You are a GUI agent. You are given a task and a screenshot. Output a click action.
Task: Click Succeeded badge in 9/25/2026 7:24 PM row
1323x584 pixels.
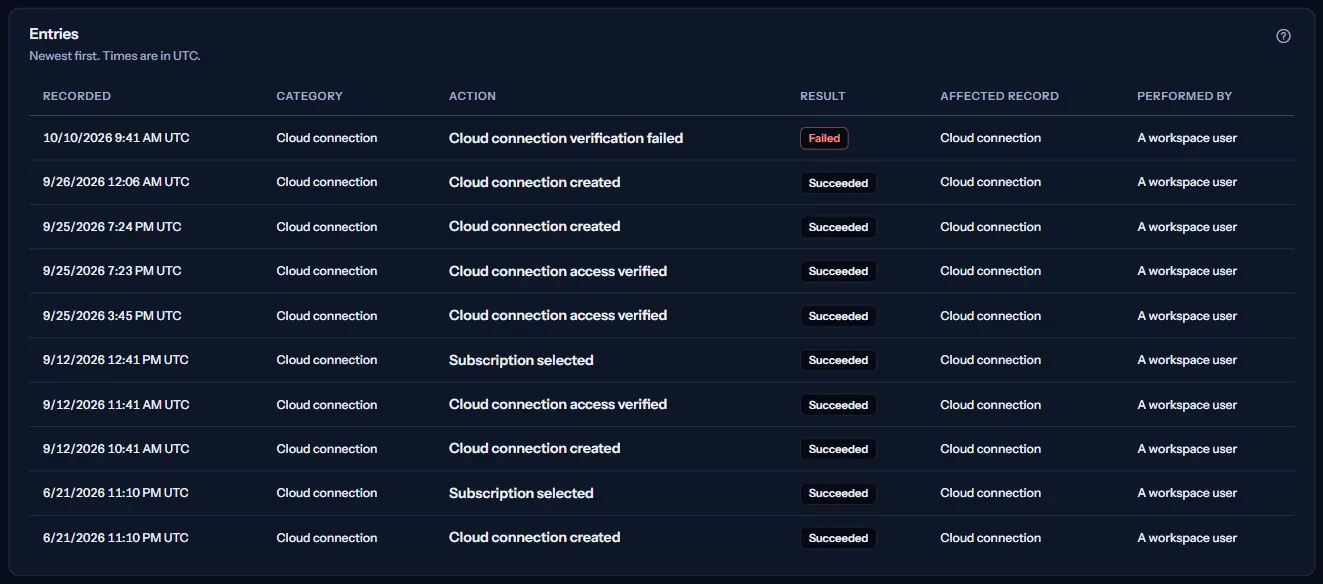[838, 227]
